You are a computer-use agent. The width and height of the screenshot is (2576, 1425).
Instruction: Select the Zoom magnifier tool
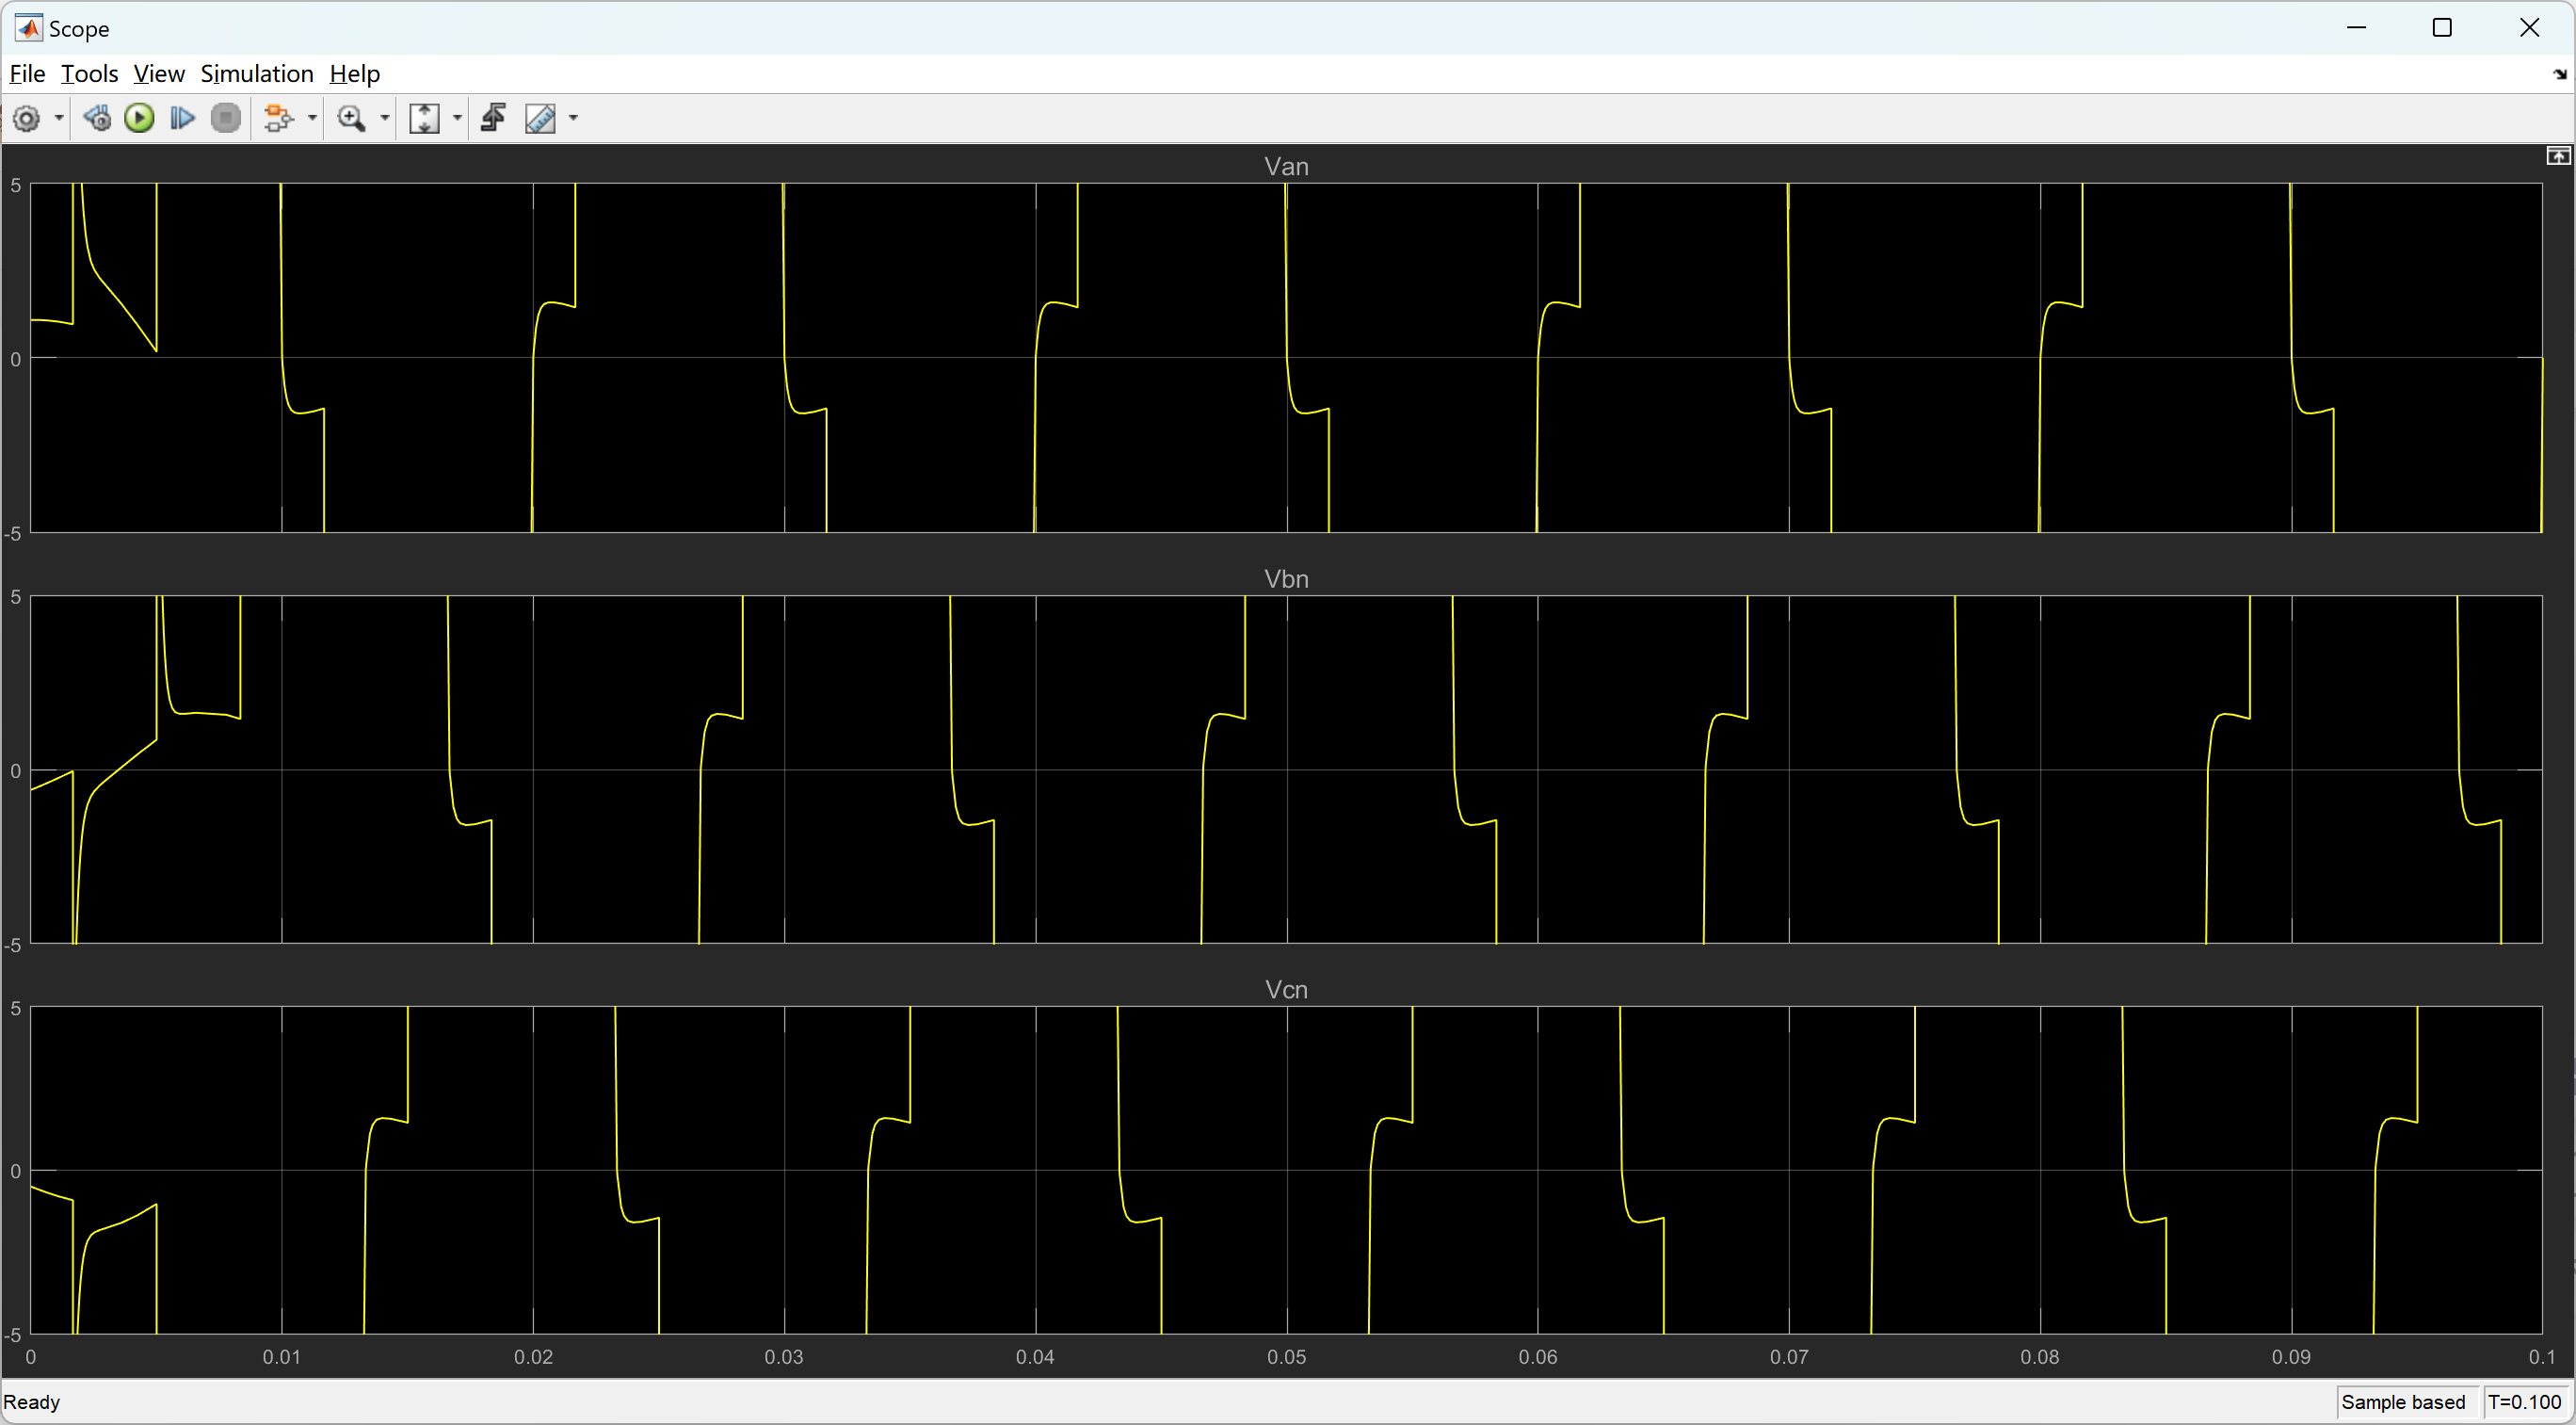351,119
